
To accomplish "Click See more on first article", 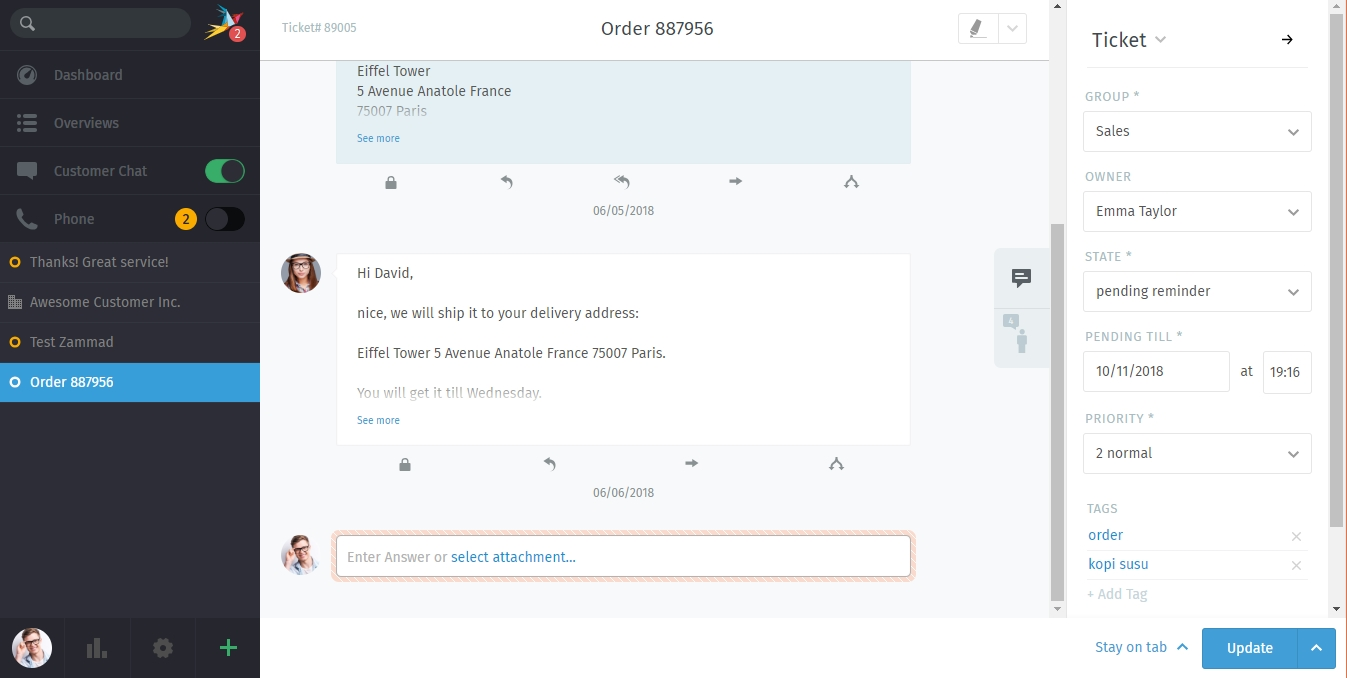I will click(378, 138).
